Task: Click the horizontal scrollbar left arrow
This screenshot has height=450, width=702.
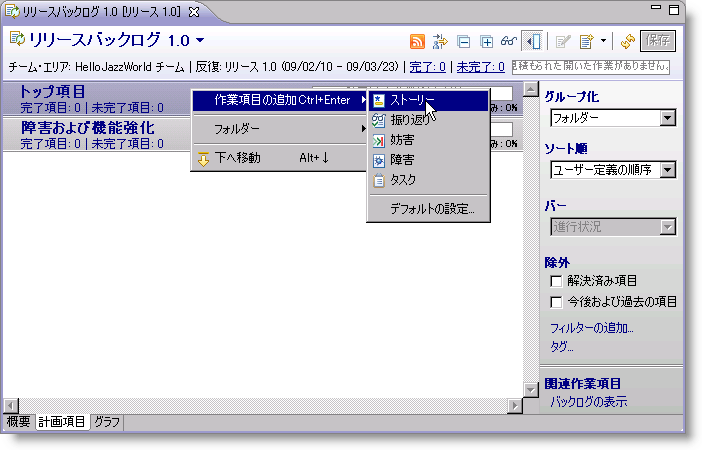Action: click(10, 406)
